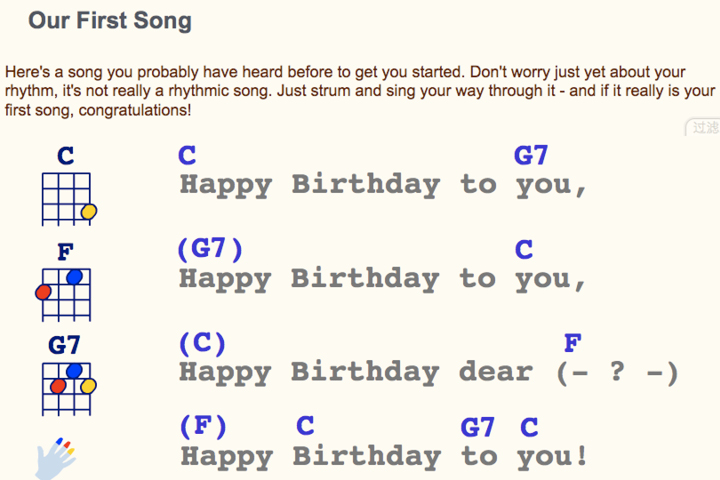Click the G7 label above its chord diagram
Screen dimensions: 720x480
pos(64,345)
